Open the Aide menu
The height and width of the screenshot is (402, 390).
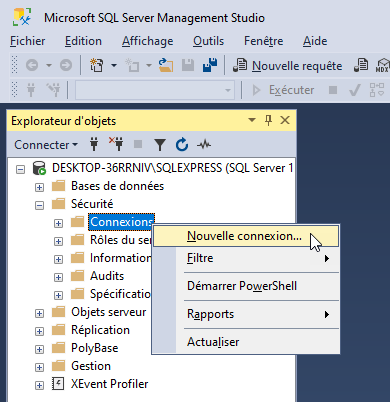pyautogui.click(x=315, y=41)
